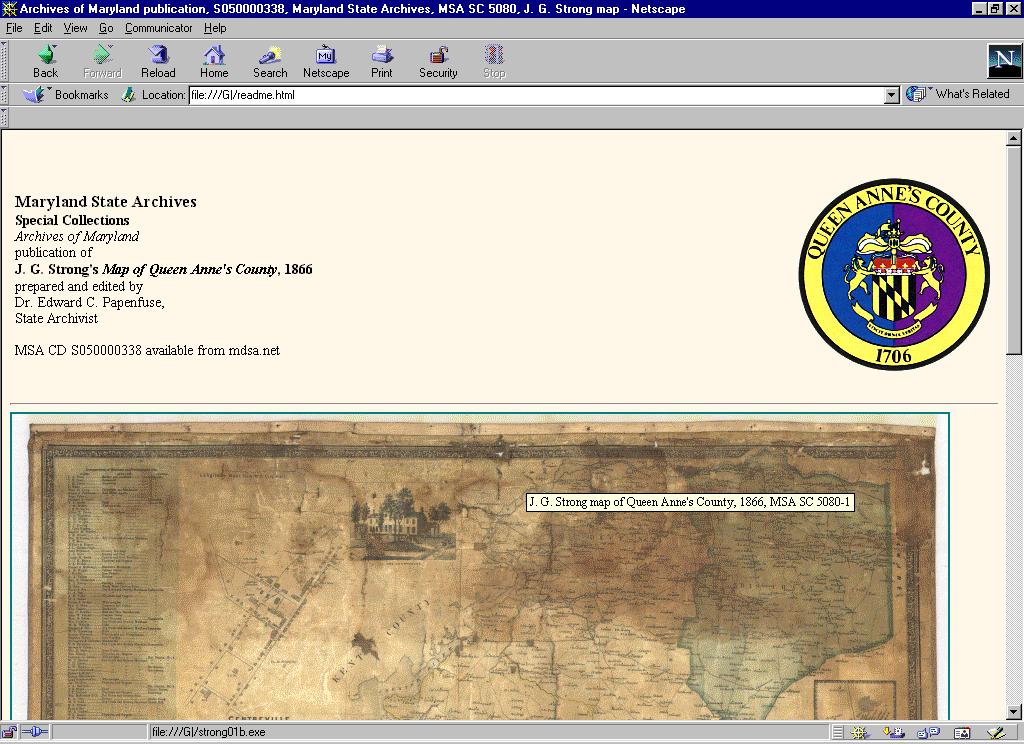Viewport: 1024px width, 744px height.
Task: Print the page using the Print icon
Action: tap(382, 61)
